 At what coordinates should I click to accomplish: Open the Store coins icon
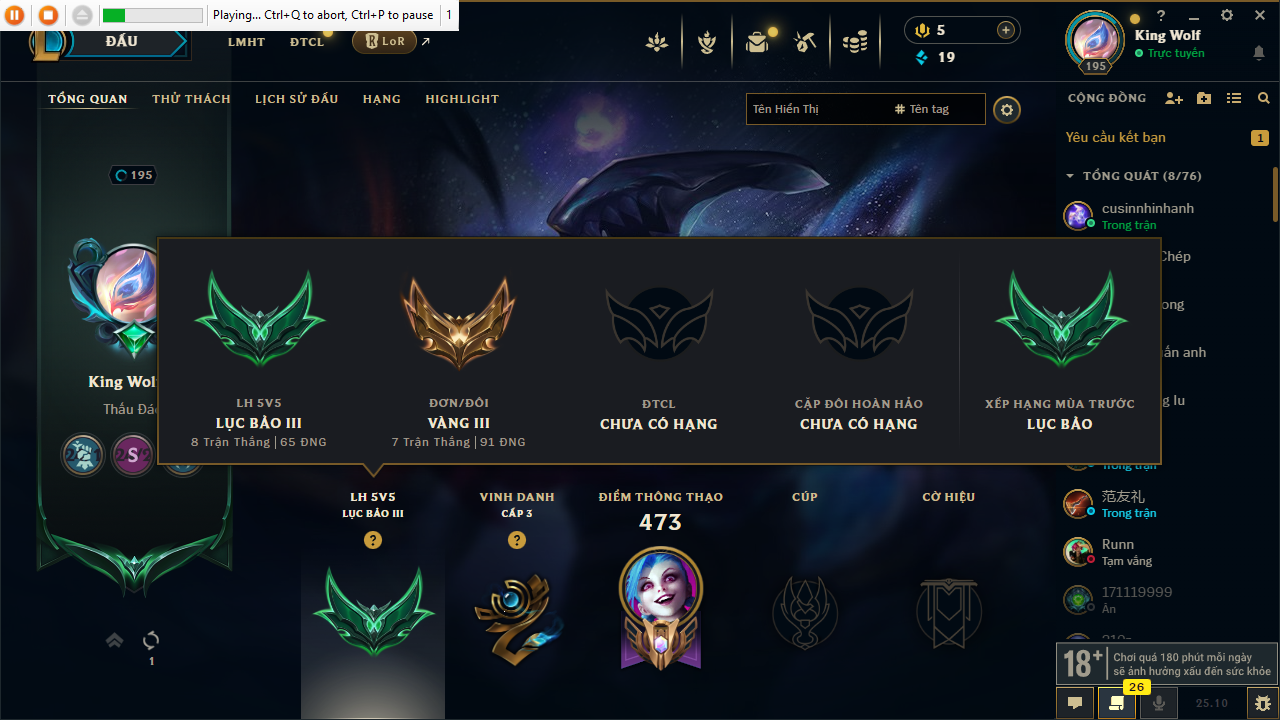point(854,42)
